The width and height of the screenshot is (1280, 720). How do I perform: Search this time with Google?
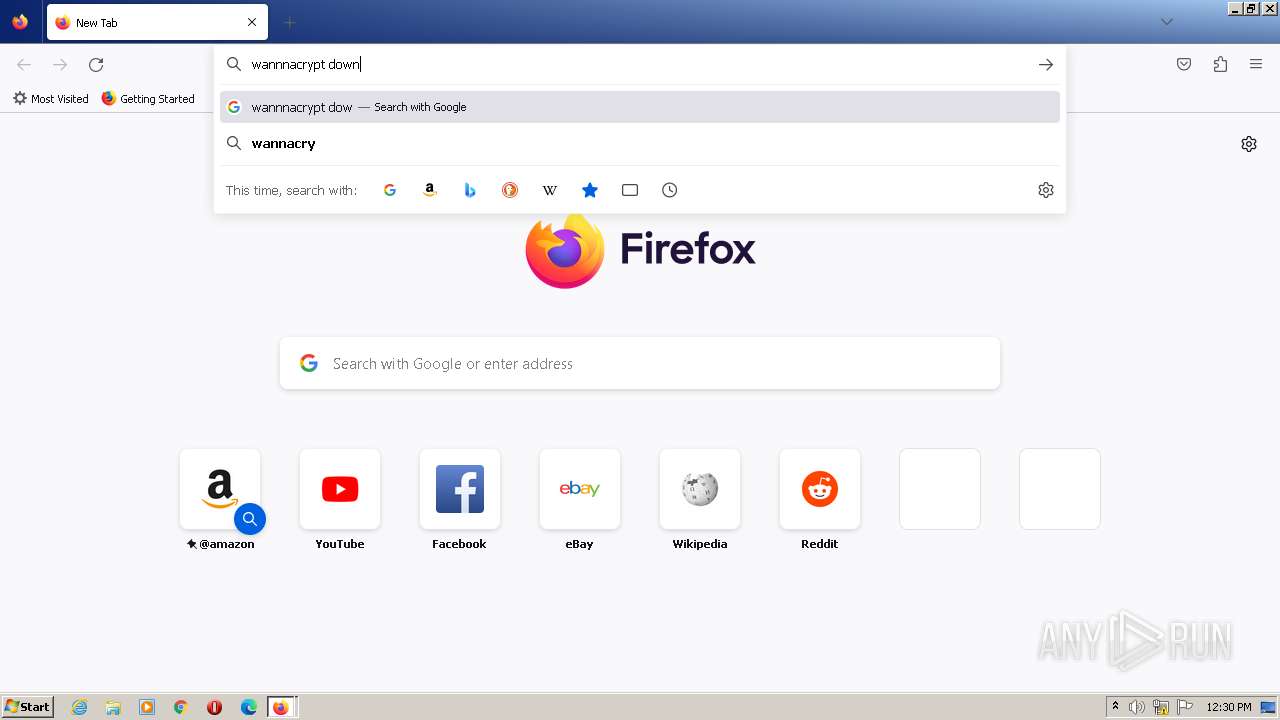tap(390, 190)
